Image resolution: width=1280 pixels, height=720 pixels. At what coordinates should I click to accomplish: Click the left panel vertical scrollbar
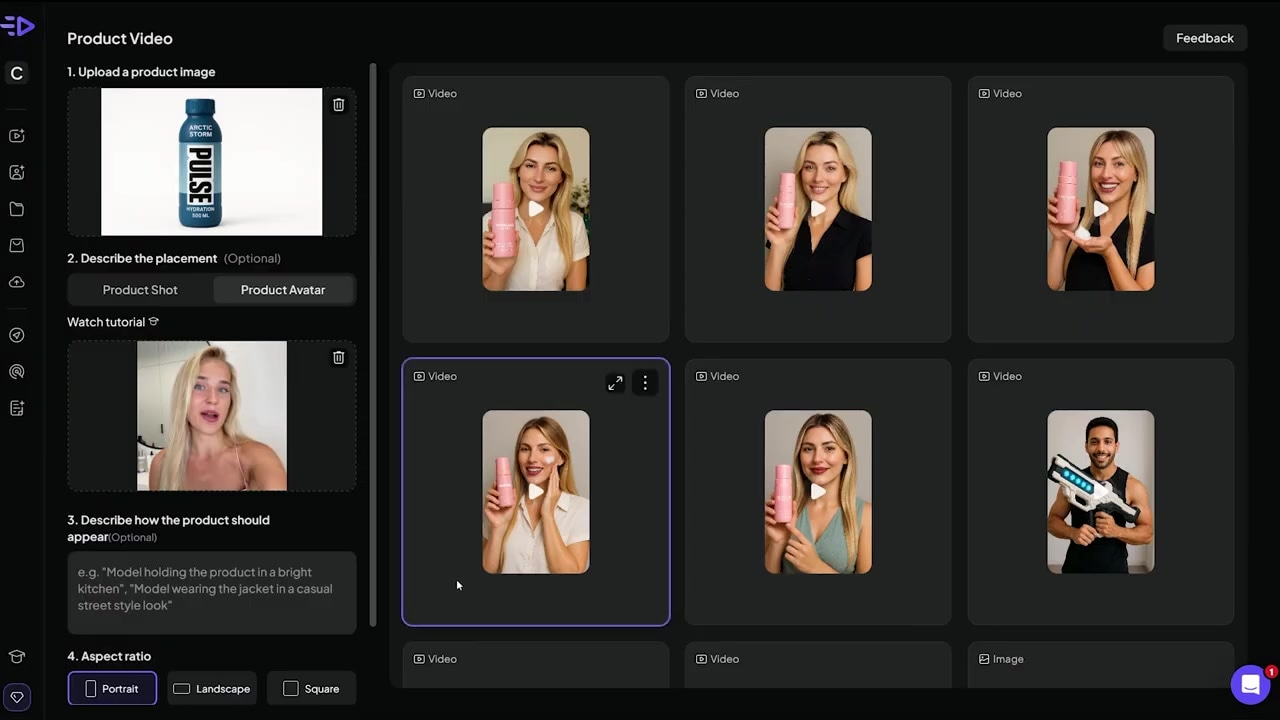(373, 345)
